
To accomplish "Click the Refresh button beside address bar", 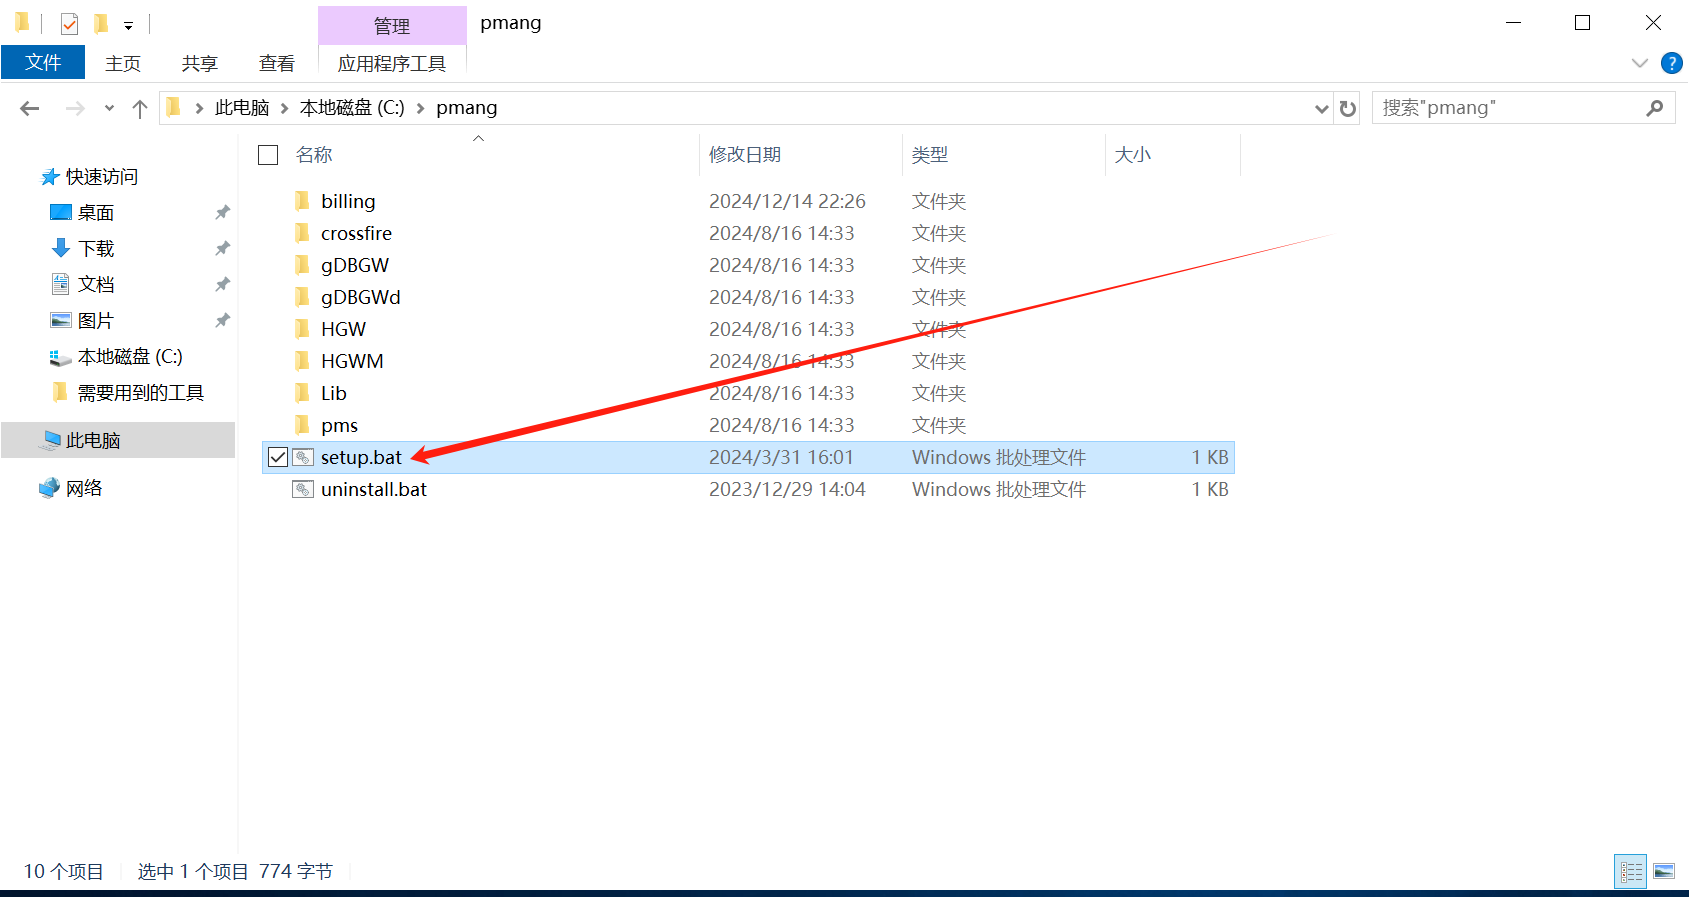I will point(1348,108).
